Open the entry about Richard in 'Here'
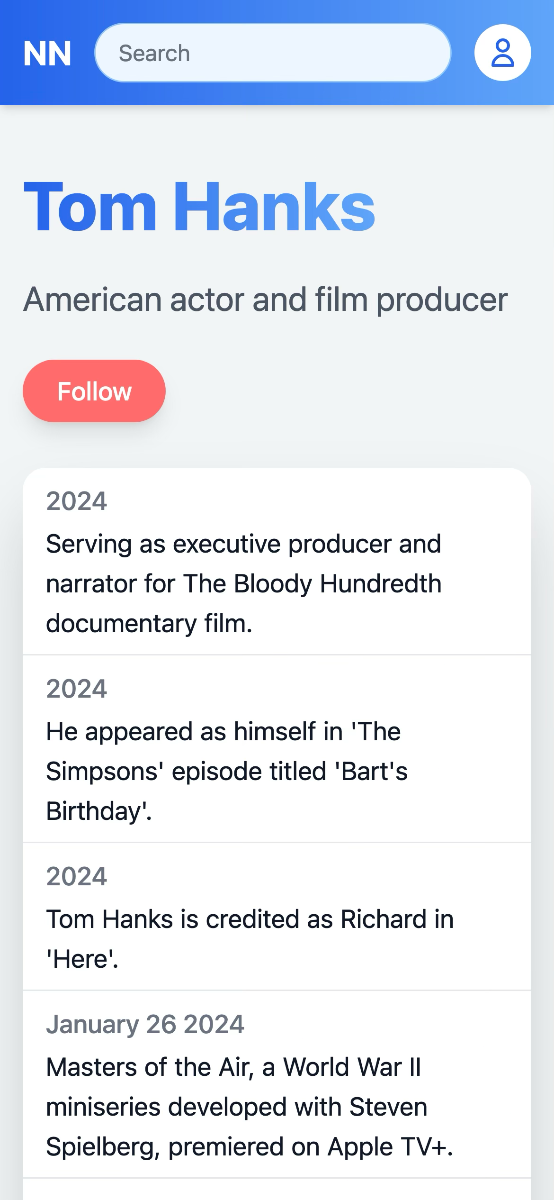 (x=277, y=917)
